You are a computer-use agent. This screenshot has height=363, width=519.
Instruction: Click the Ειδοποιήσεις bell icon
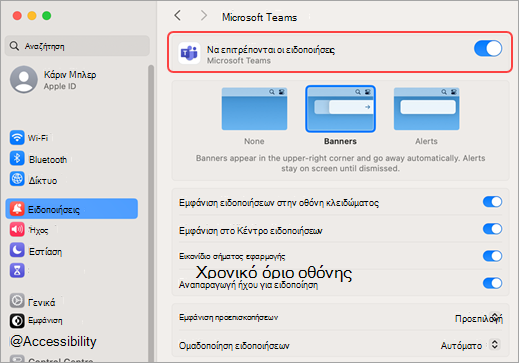17,209
